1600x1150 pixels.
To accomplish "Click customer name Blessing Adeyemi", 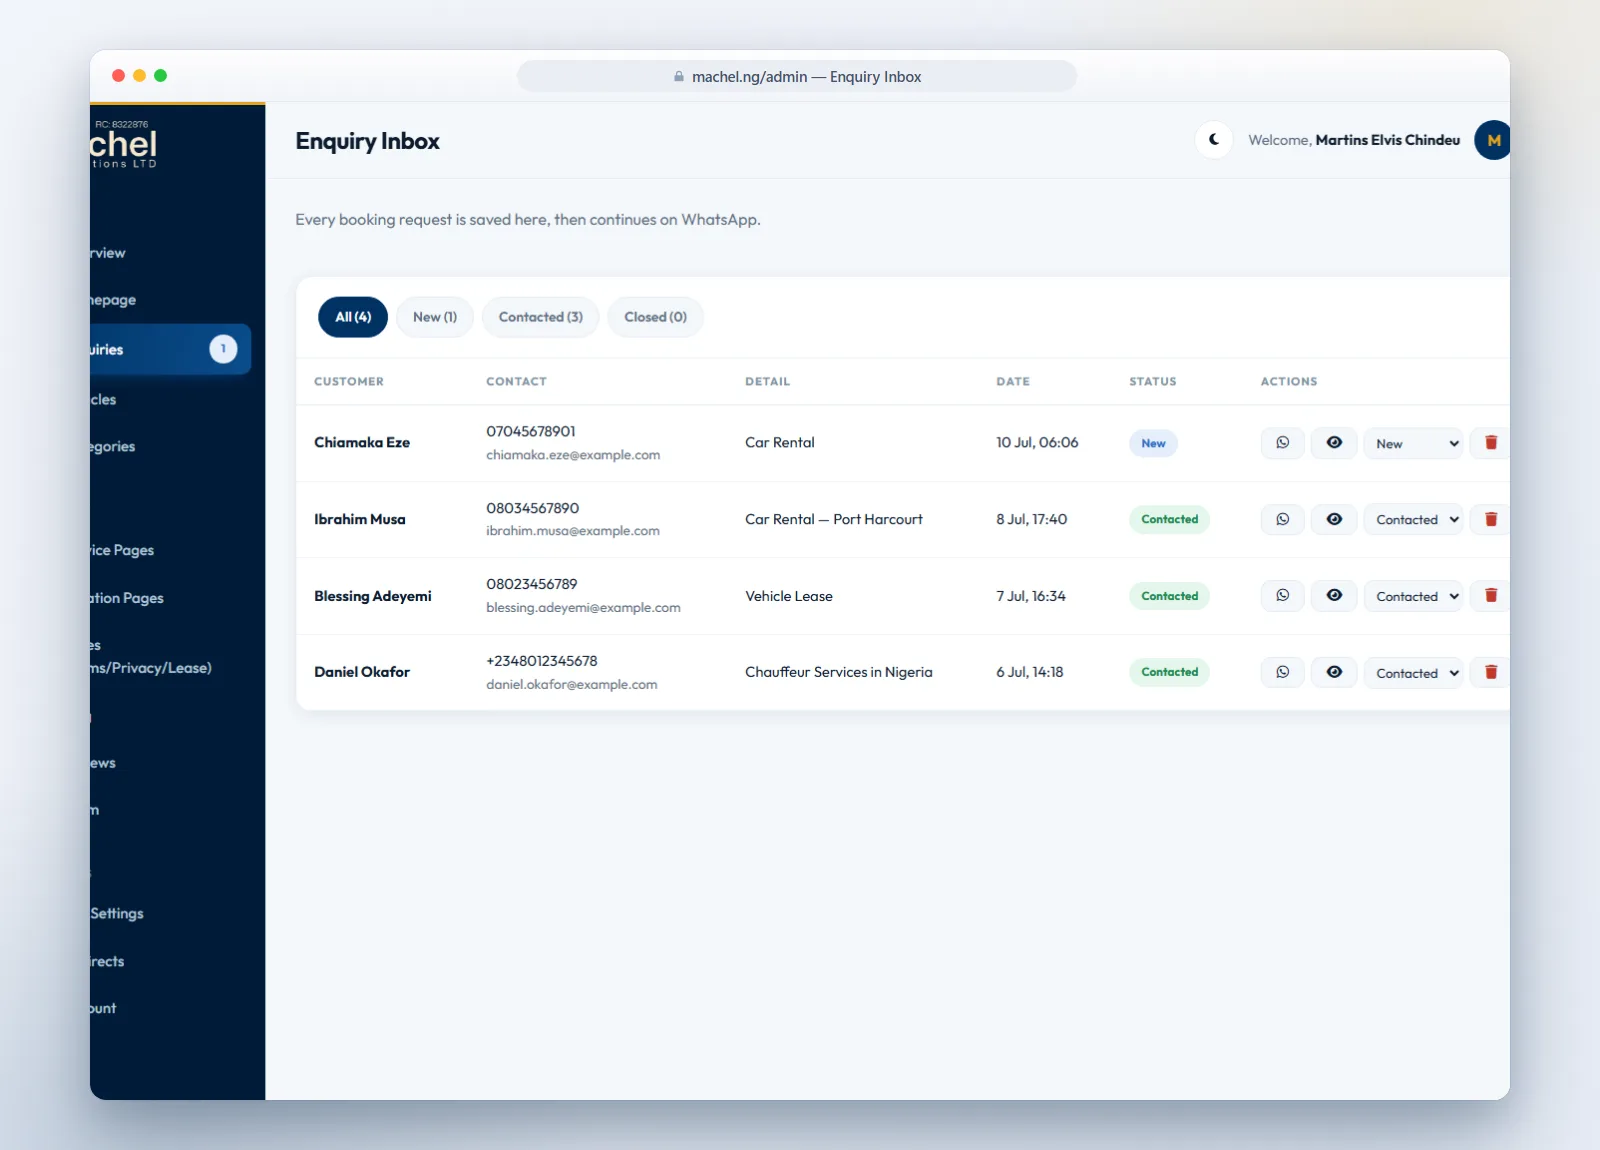I will click(x=373, y=596).
